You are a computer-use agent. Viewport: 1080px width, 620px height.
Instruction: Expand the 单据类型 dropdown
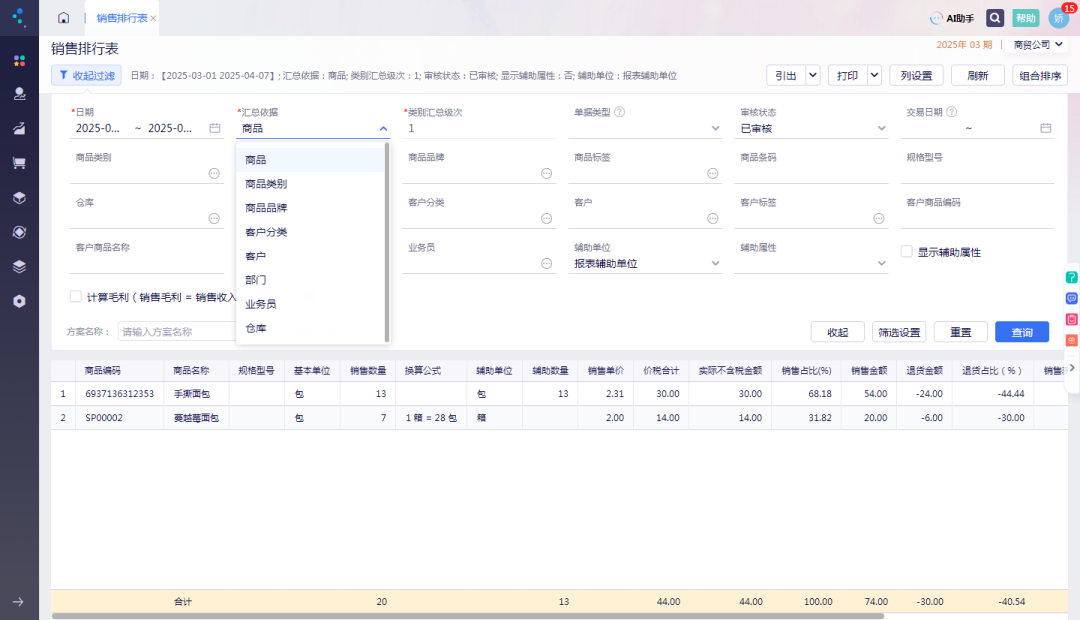point(715,128)
